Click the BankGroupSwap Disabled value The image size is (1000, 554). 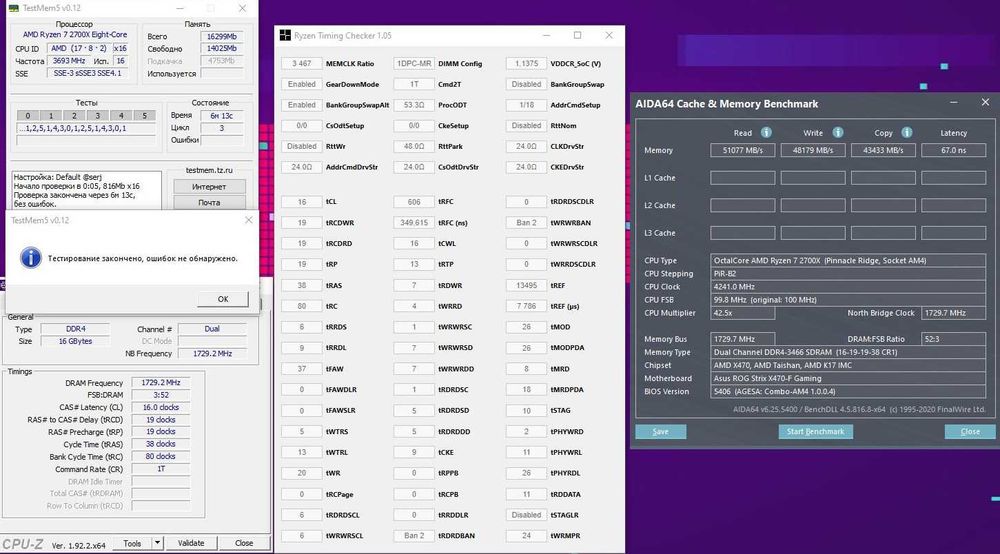click(x=526, y=84)
